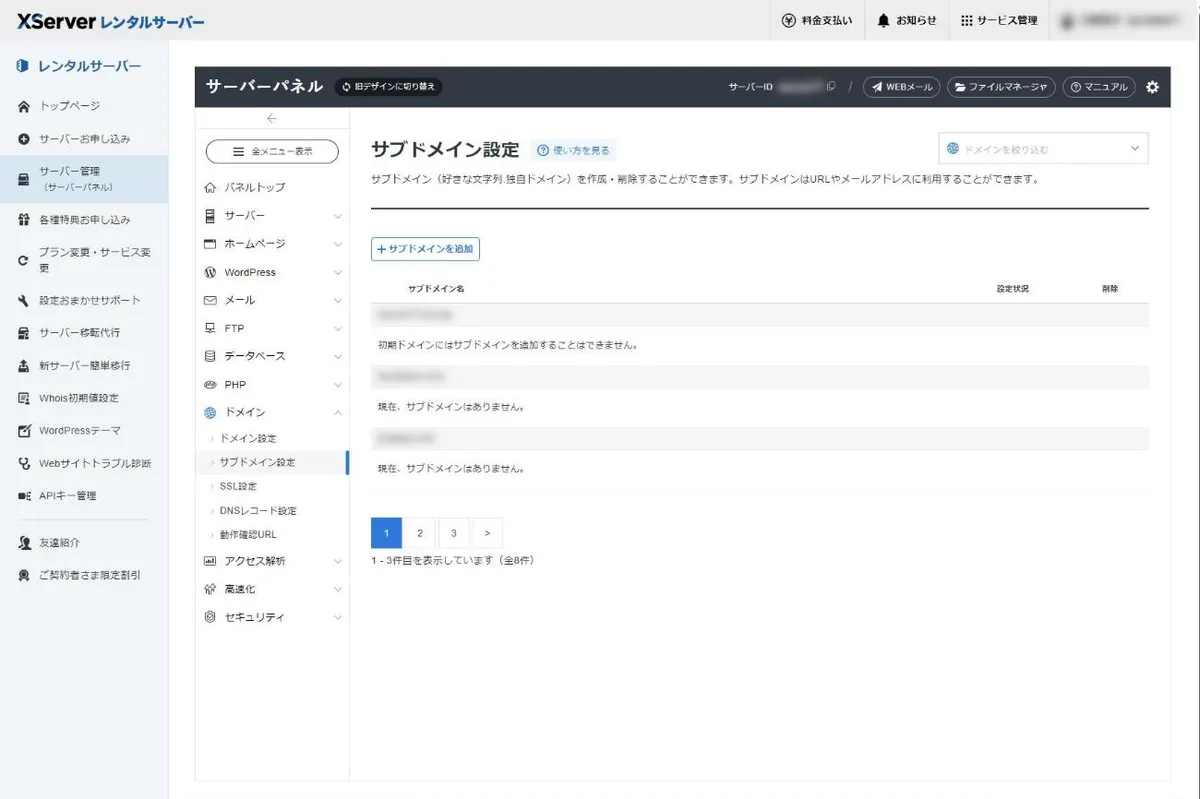This screenshot has width=1200, height=799.
Task: Click the shield icon beside セキュリティ
Action: pos(210,617)
